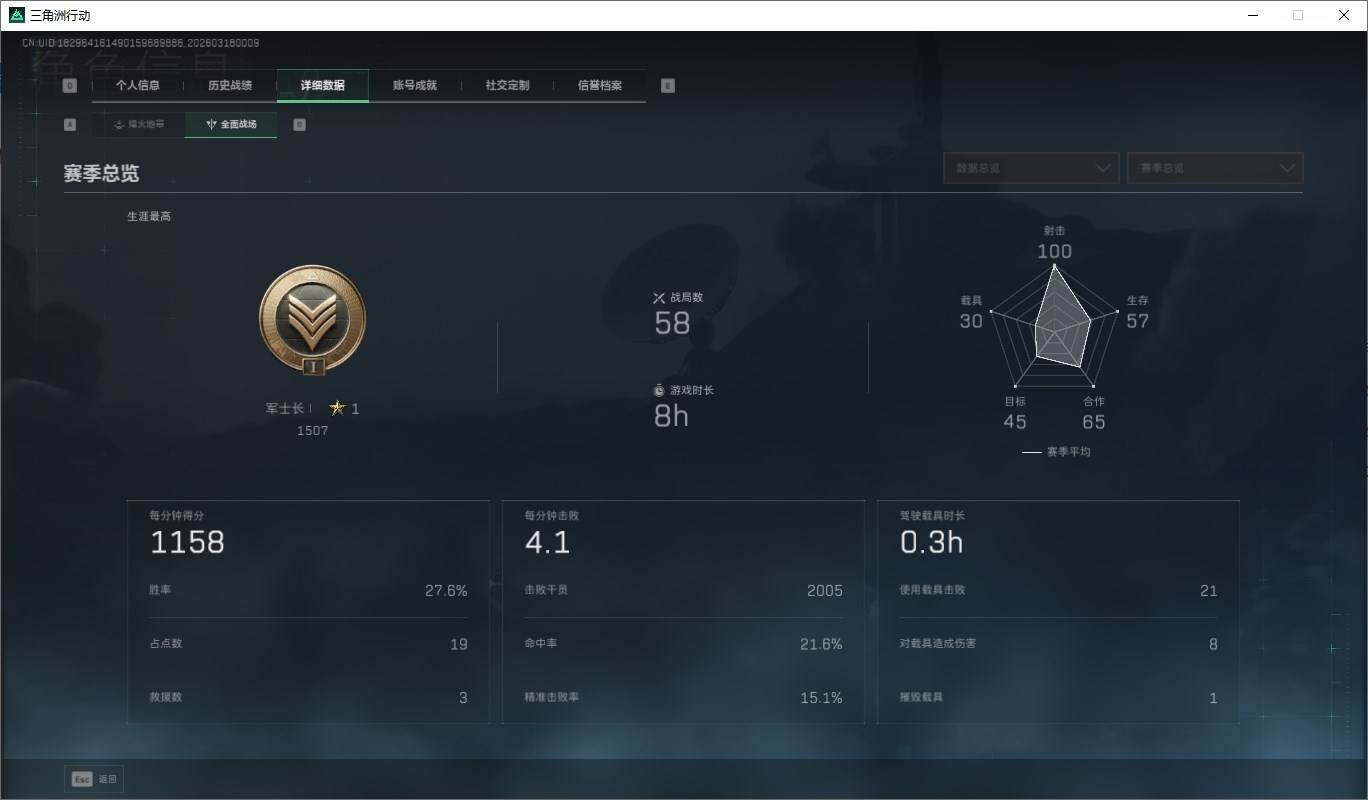
Task: Click the crossed swords icon beside 战局数
Action: [659, 297]
